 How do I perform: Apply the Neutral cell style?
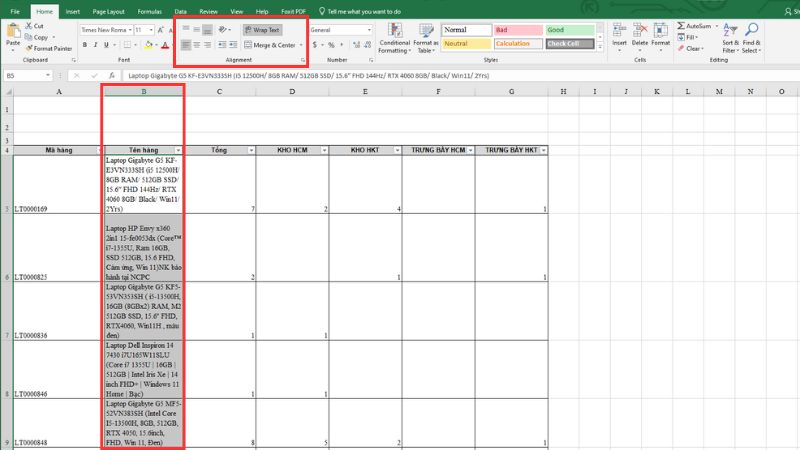pos(466,44)
